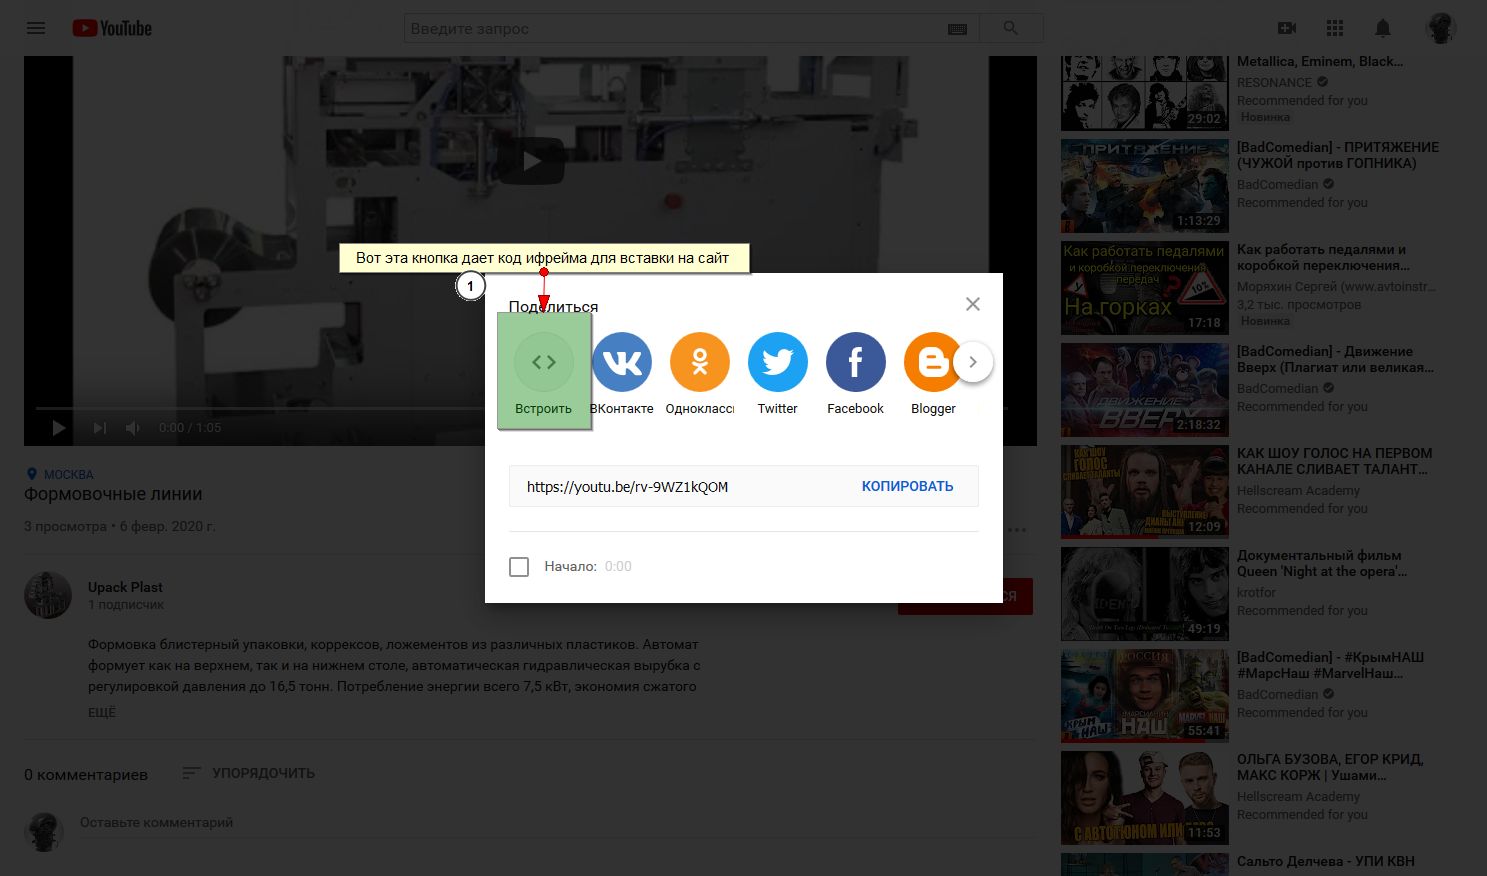Skip to the next video
The image size is (1487, 876).
pyautogui.click(x=99, y=428)
